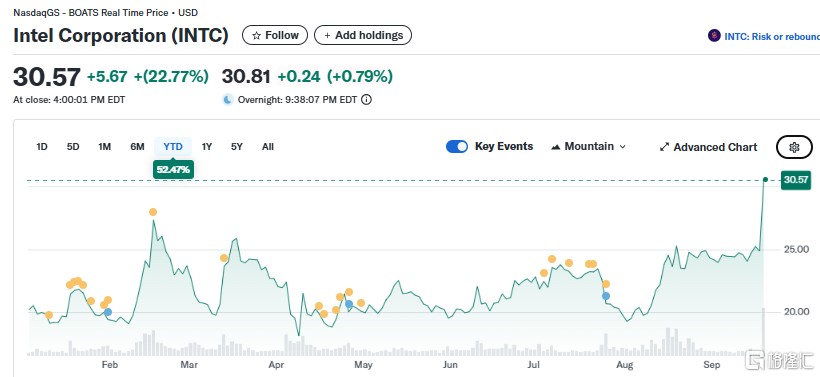Click the 30.57 price label on chart
Image resolution: width=820 pixels, height=377 pixels.
(795, 180)
